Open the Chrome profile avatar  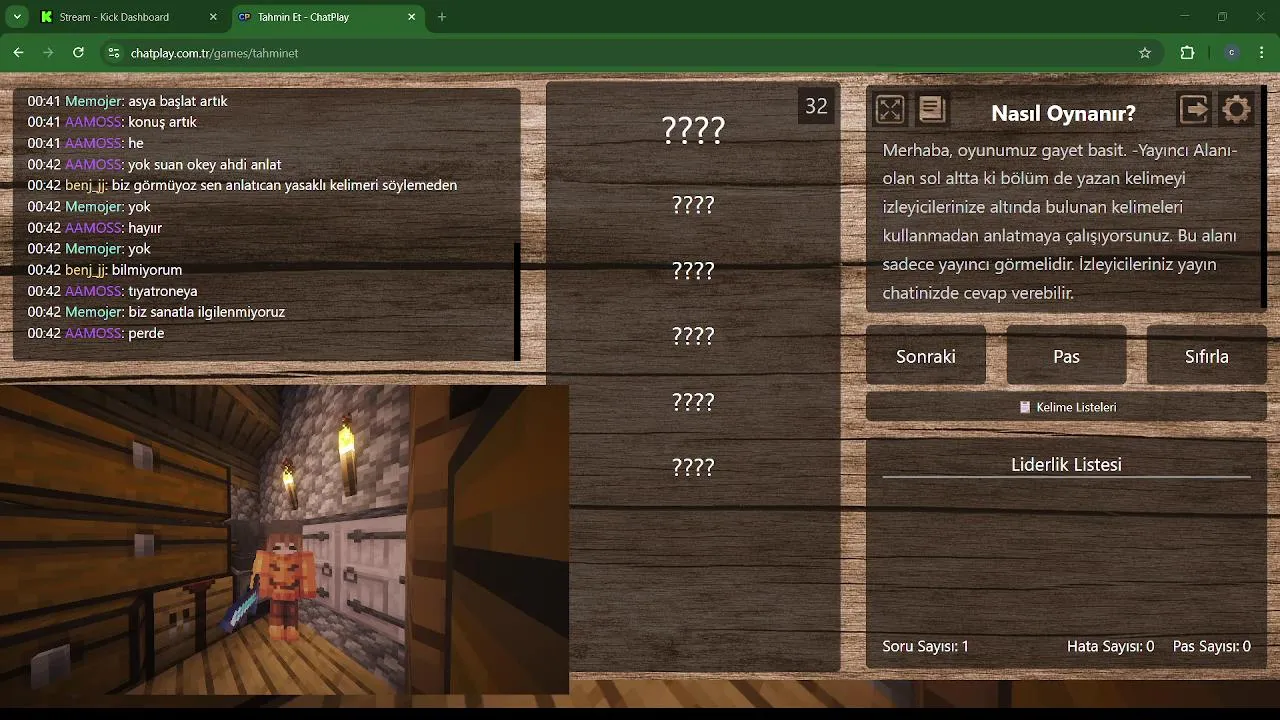pos(1232,53)
